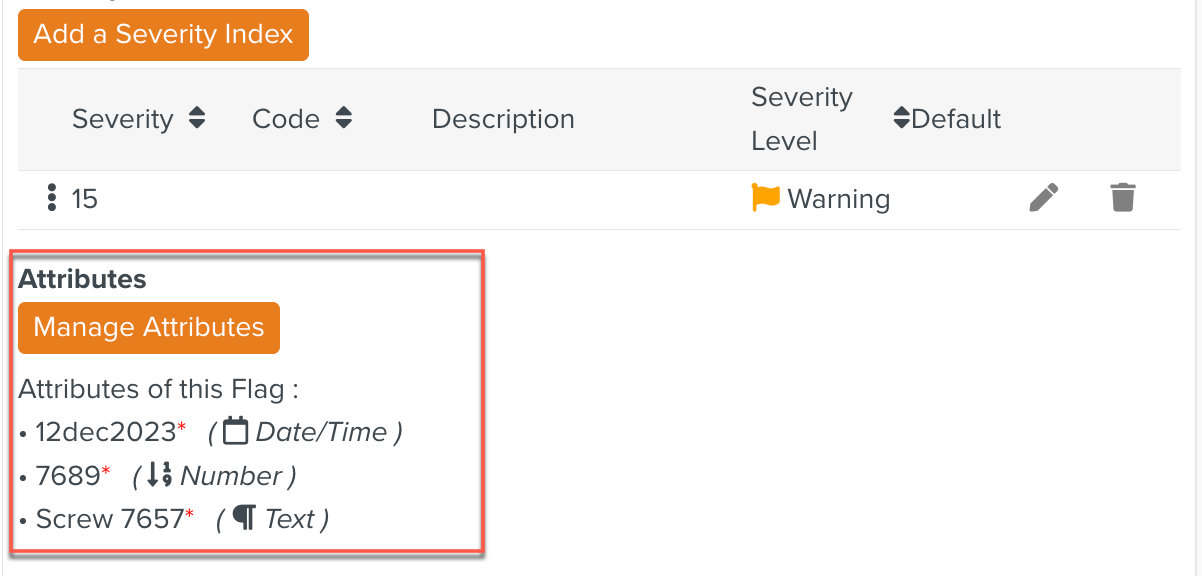Click the Description column header
This screenshot has height=576, width=1202.
pyautogui.click(x=503, y=119)
